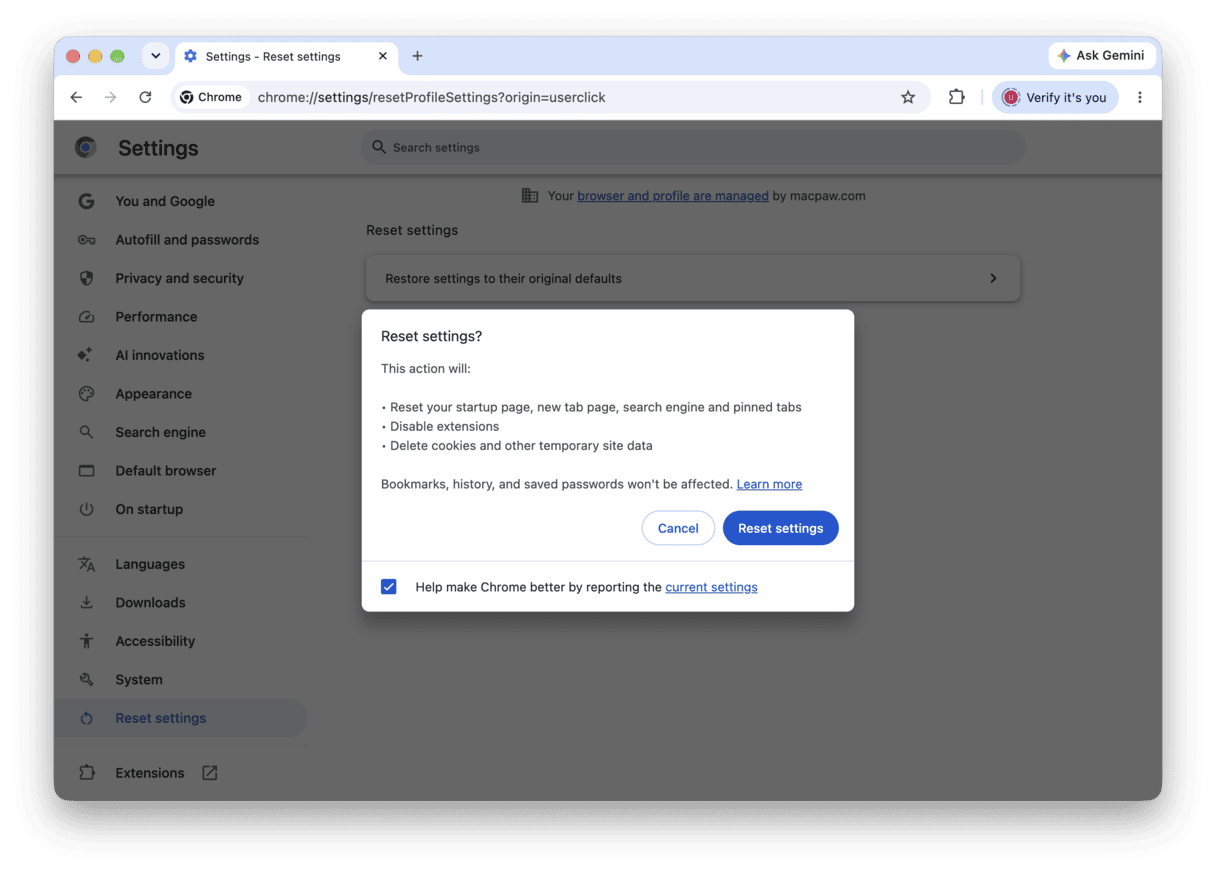The height and width of the screenshot is (872, 1216).
Task: Click the Extensions puzzle icon in sidebar
Action: point(86,773)
